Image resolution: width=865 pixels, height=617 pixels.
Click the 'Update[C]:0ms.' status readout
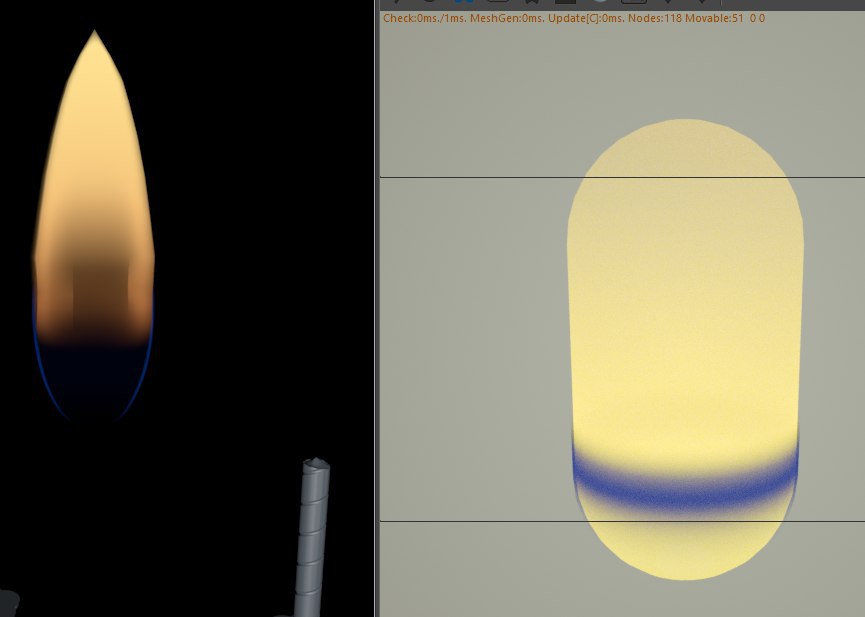(x=586, y=18)
